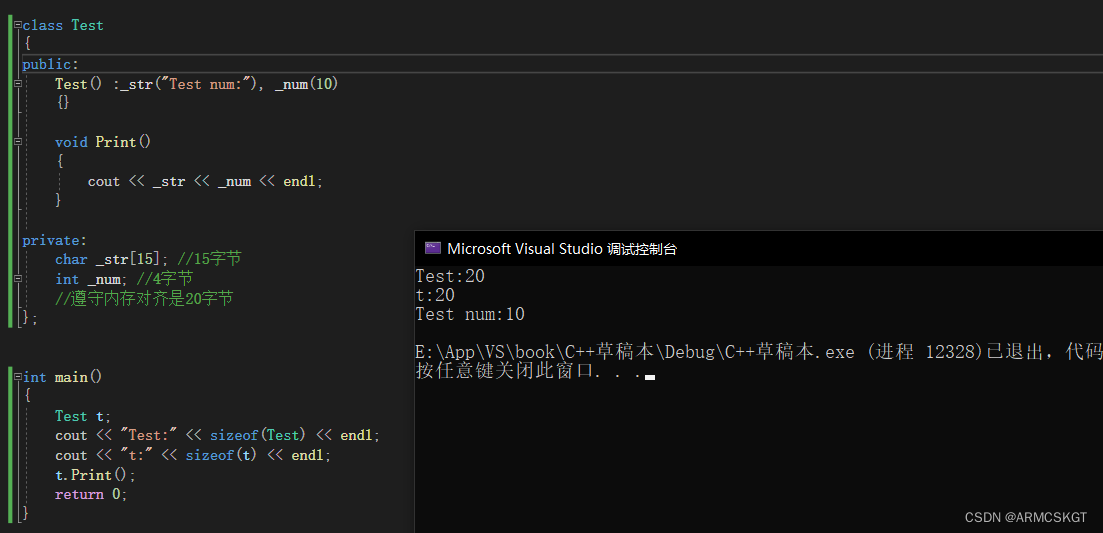Click the "Test num:10" console output line
1103x533 pixels.
tap(470, 314)
